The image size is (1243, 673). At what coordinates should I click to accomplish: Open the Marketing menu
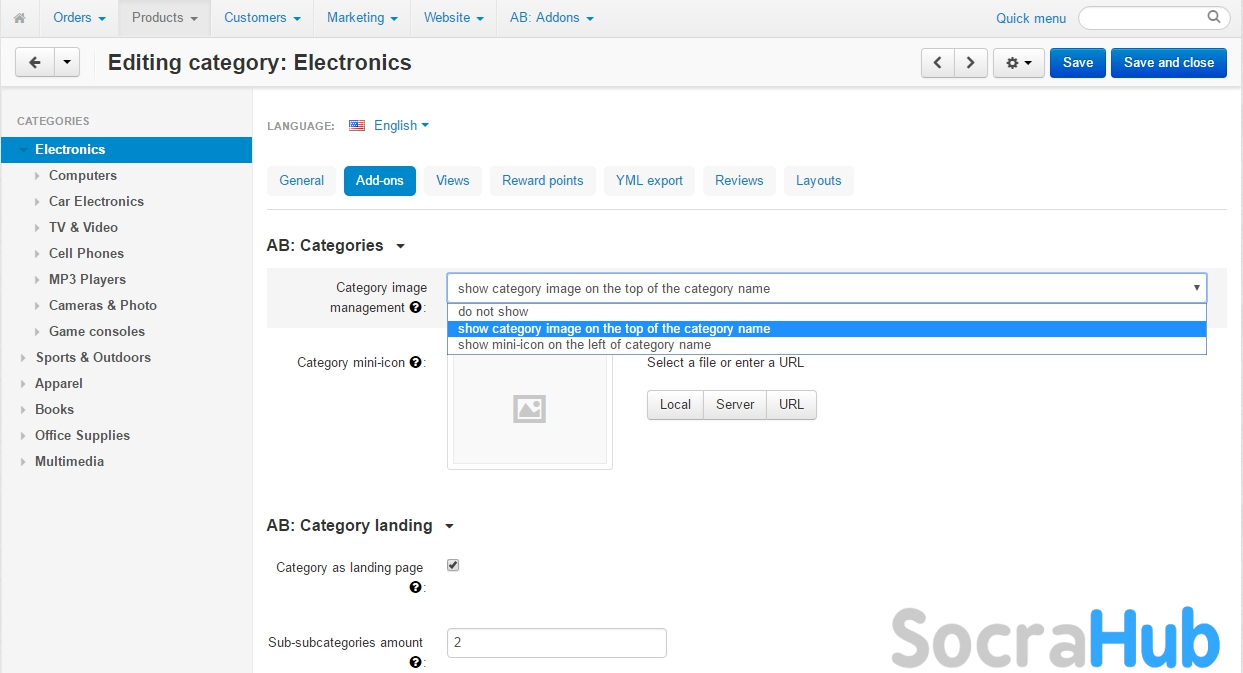click(362, 18)
